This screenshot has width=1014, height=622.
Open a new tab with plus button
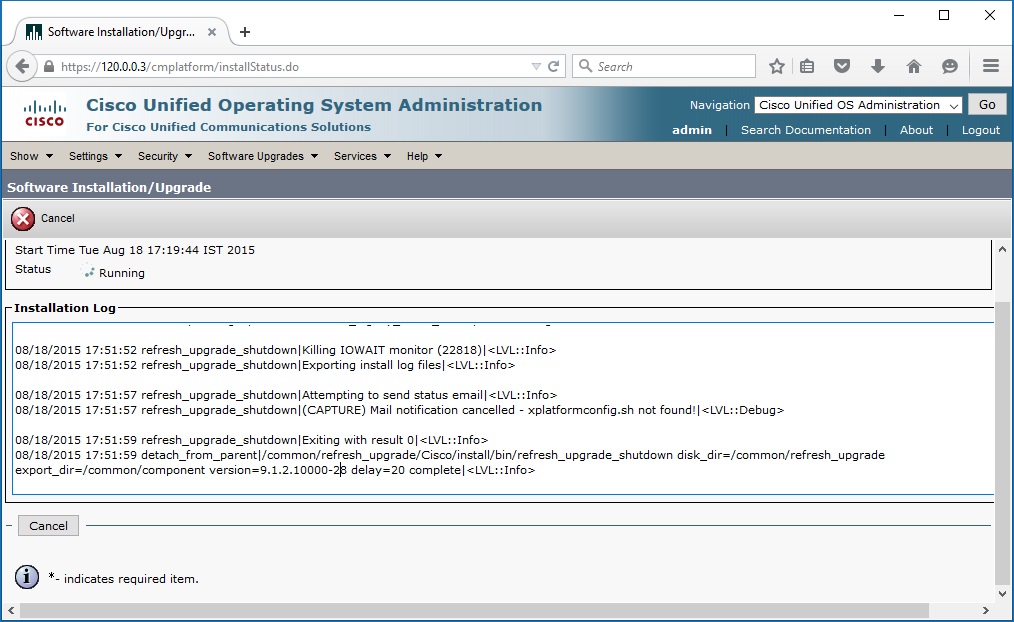pos(244,32)
